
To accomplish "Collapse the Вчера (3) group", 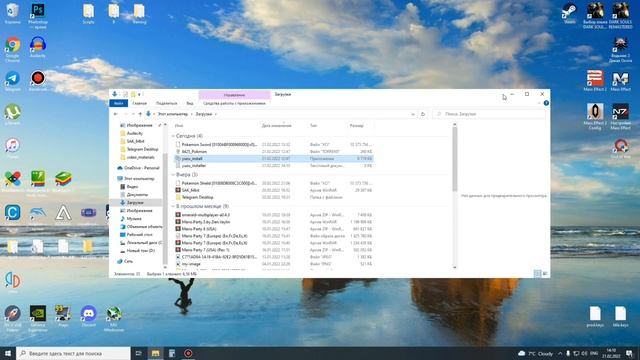I will tap(173, 174).
